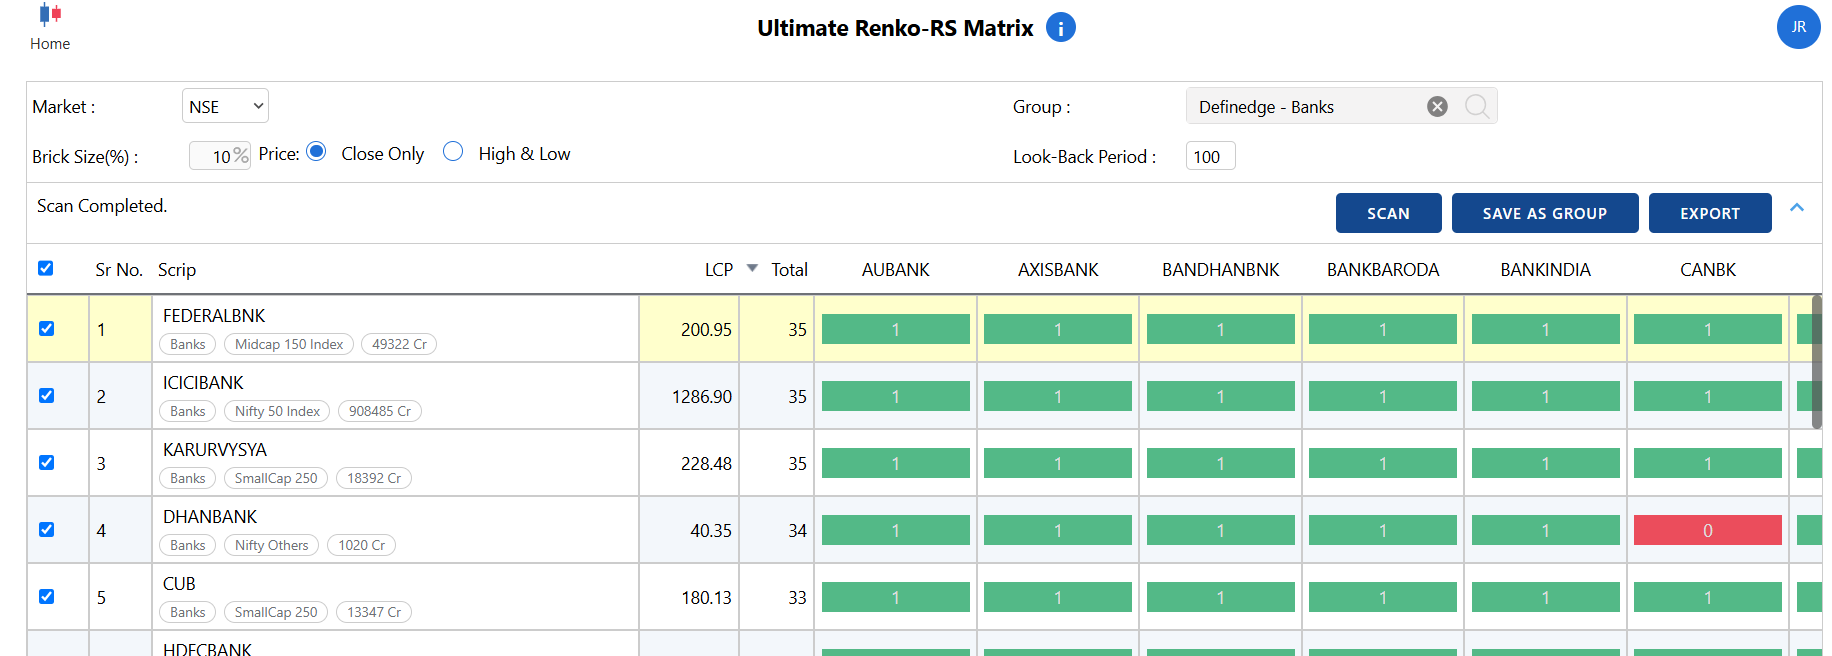Click the AUBANK column header
This screenshot has width=1832, height=656.
[x=896, y=270]
